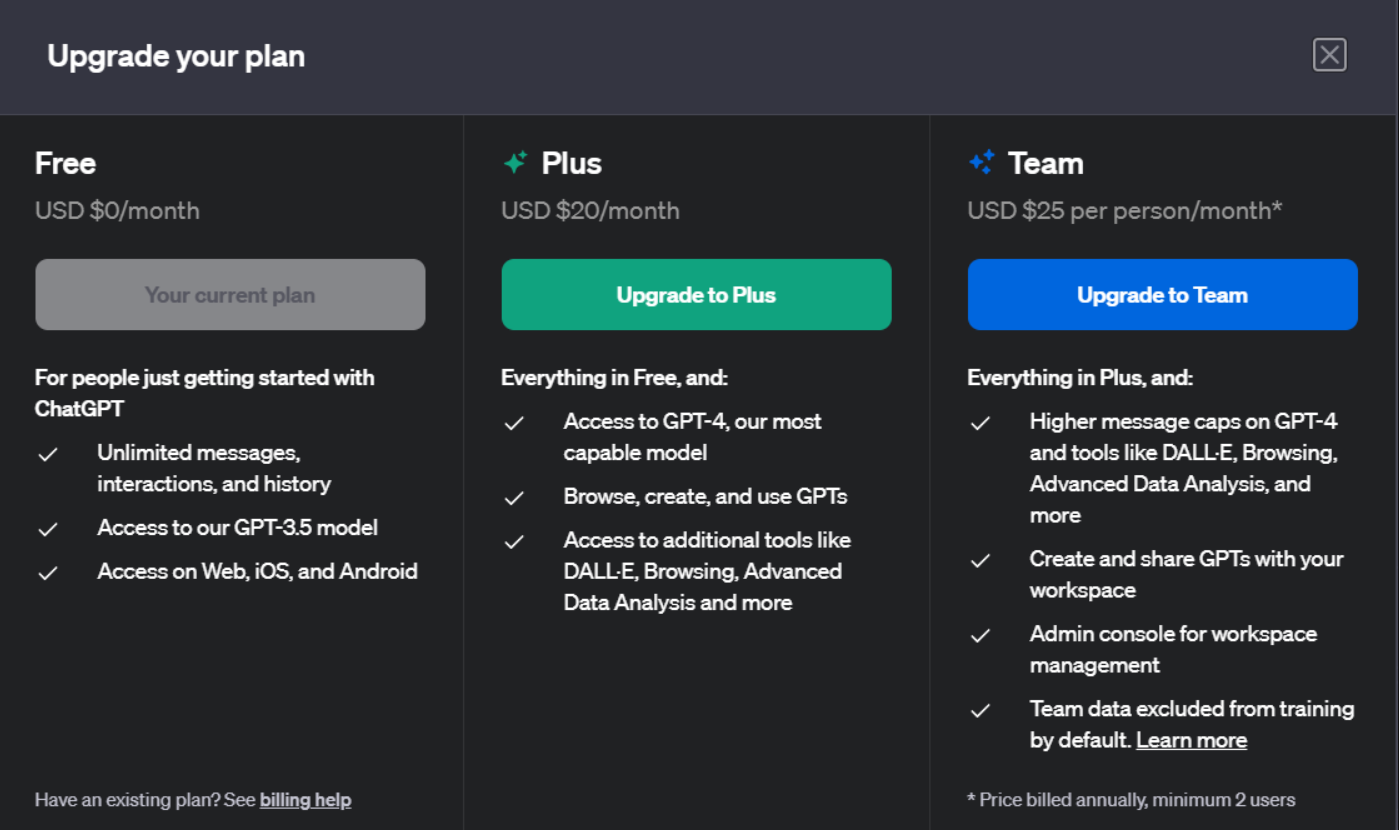
Task: Click the grayed Your current plan button
Action: pyautogui.click(x=230, y=295)
